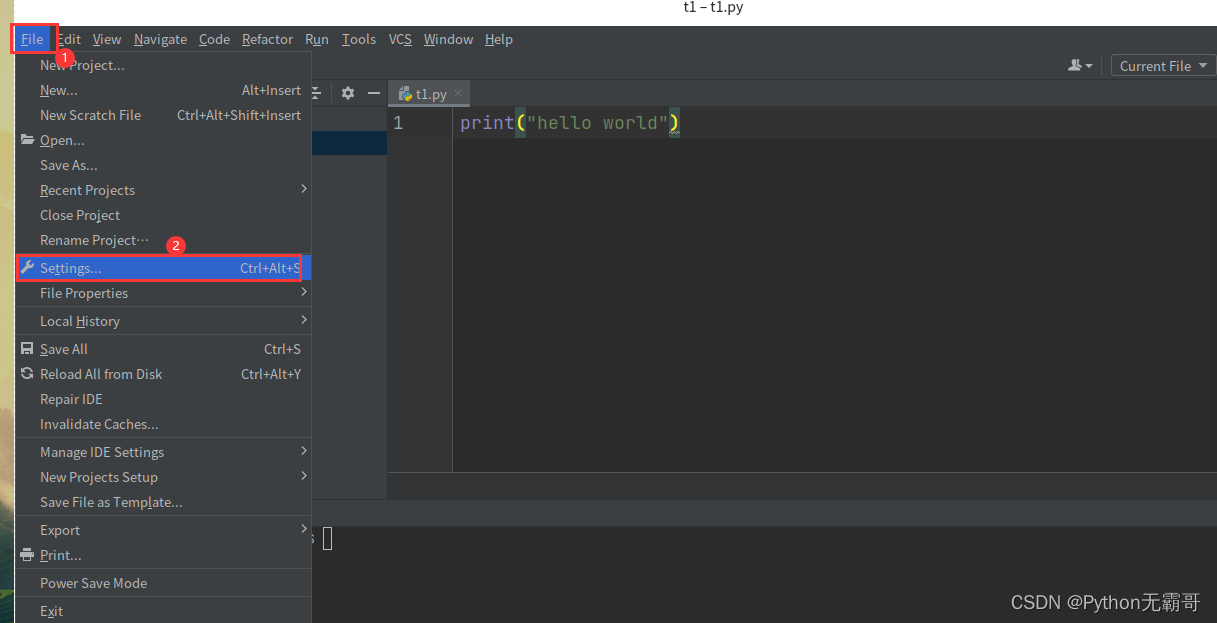Hide project panel with minus icon
Viewport: 1217px width, 623px height.
[374, 93]
